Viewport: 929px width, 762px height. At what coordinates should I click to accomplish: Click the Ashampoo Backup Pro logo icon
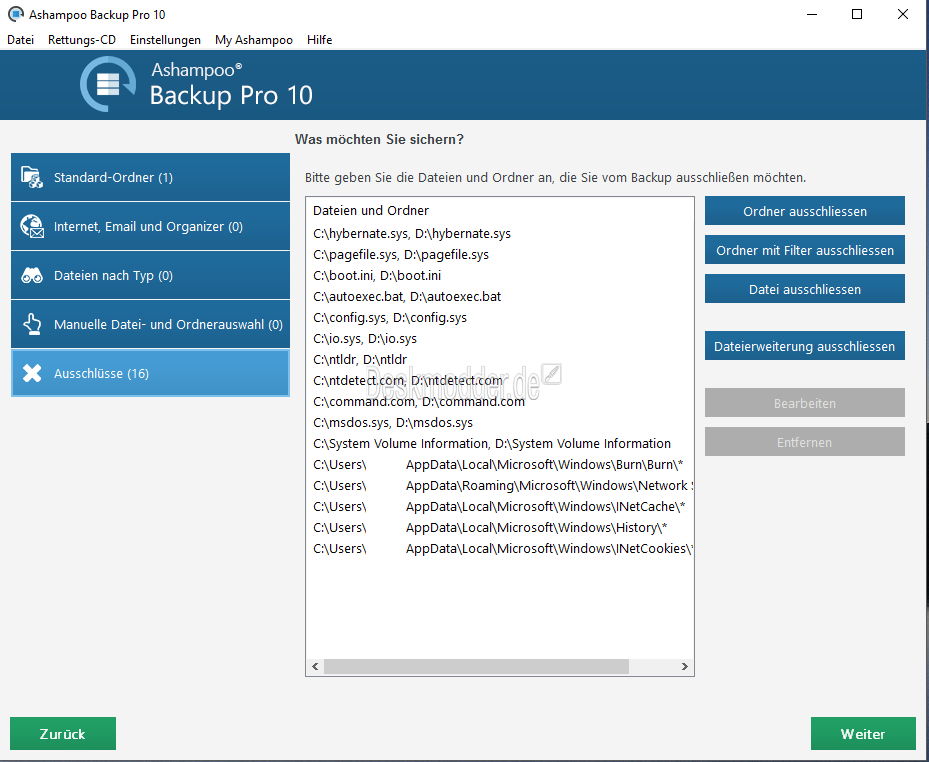[x=108, y=84]
